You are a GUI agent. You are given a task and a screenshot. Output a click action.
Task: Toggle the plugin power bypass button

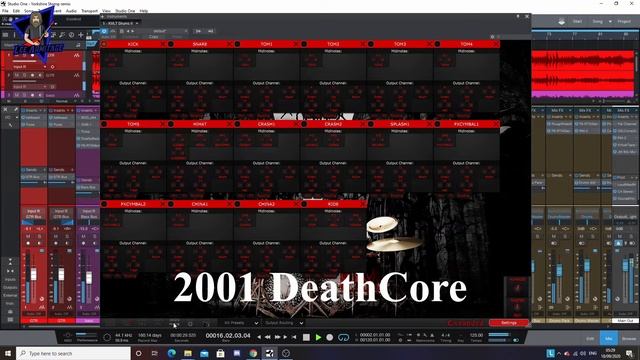[104, 31]
